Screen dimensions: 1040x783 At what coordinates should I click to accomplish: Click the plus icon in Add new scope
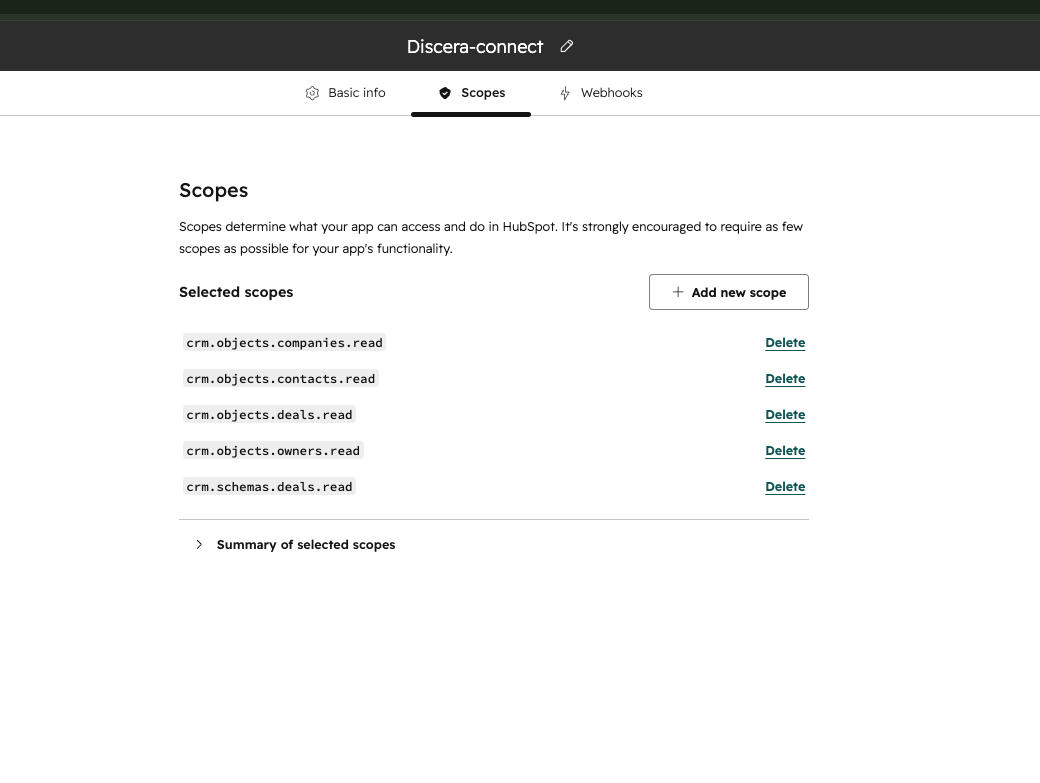[678, 292]
